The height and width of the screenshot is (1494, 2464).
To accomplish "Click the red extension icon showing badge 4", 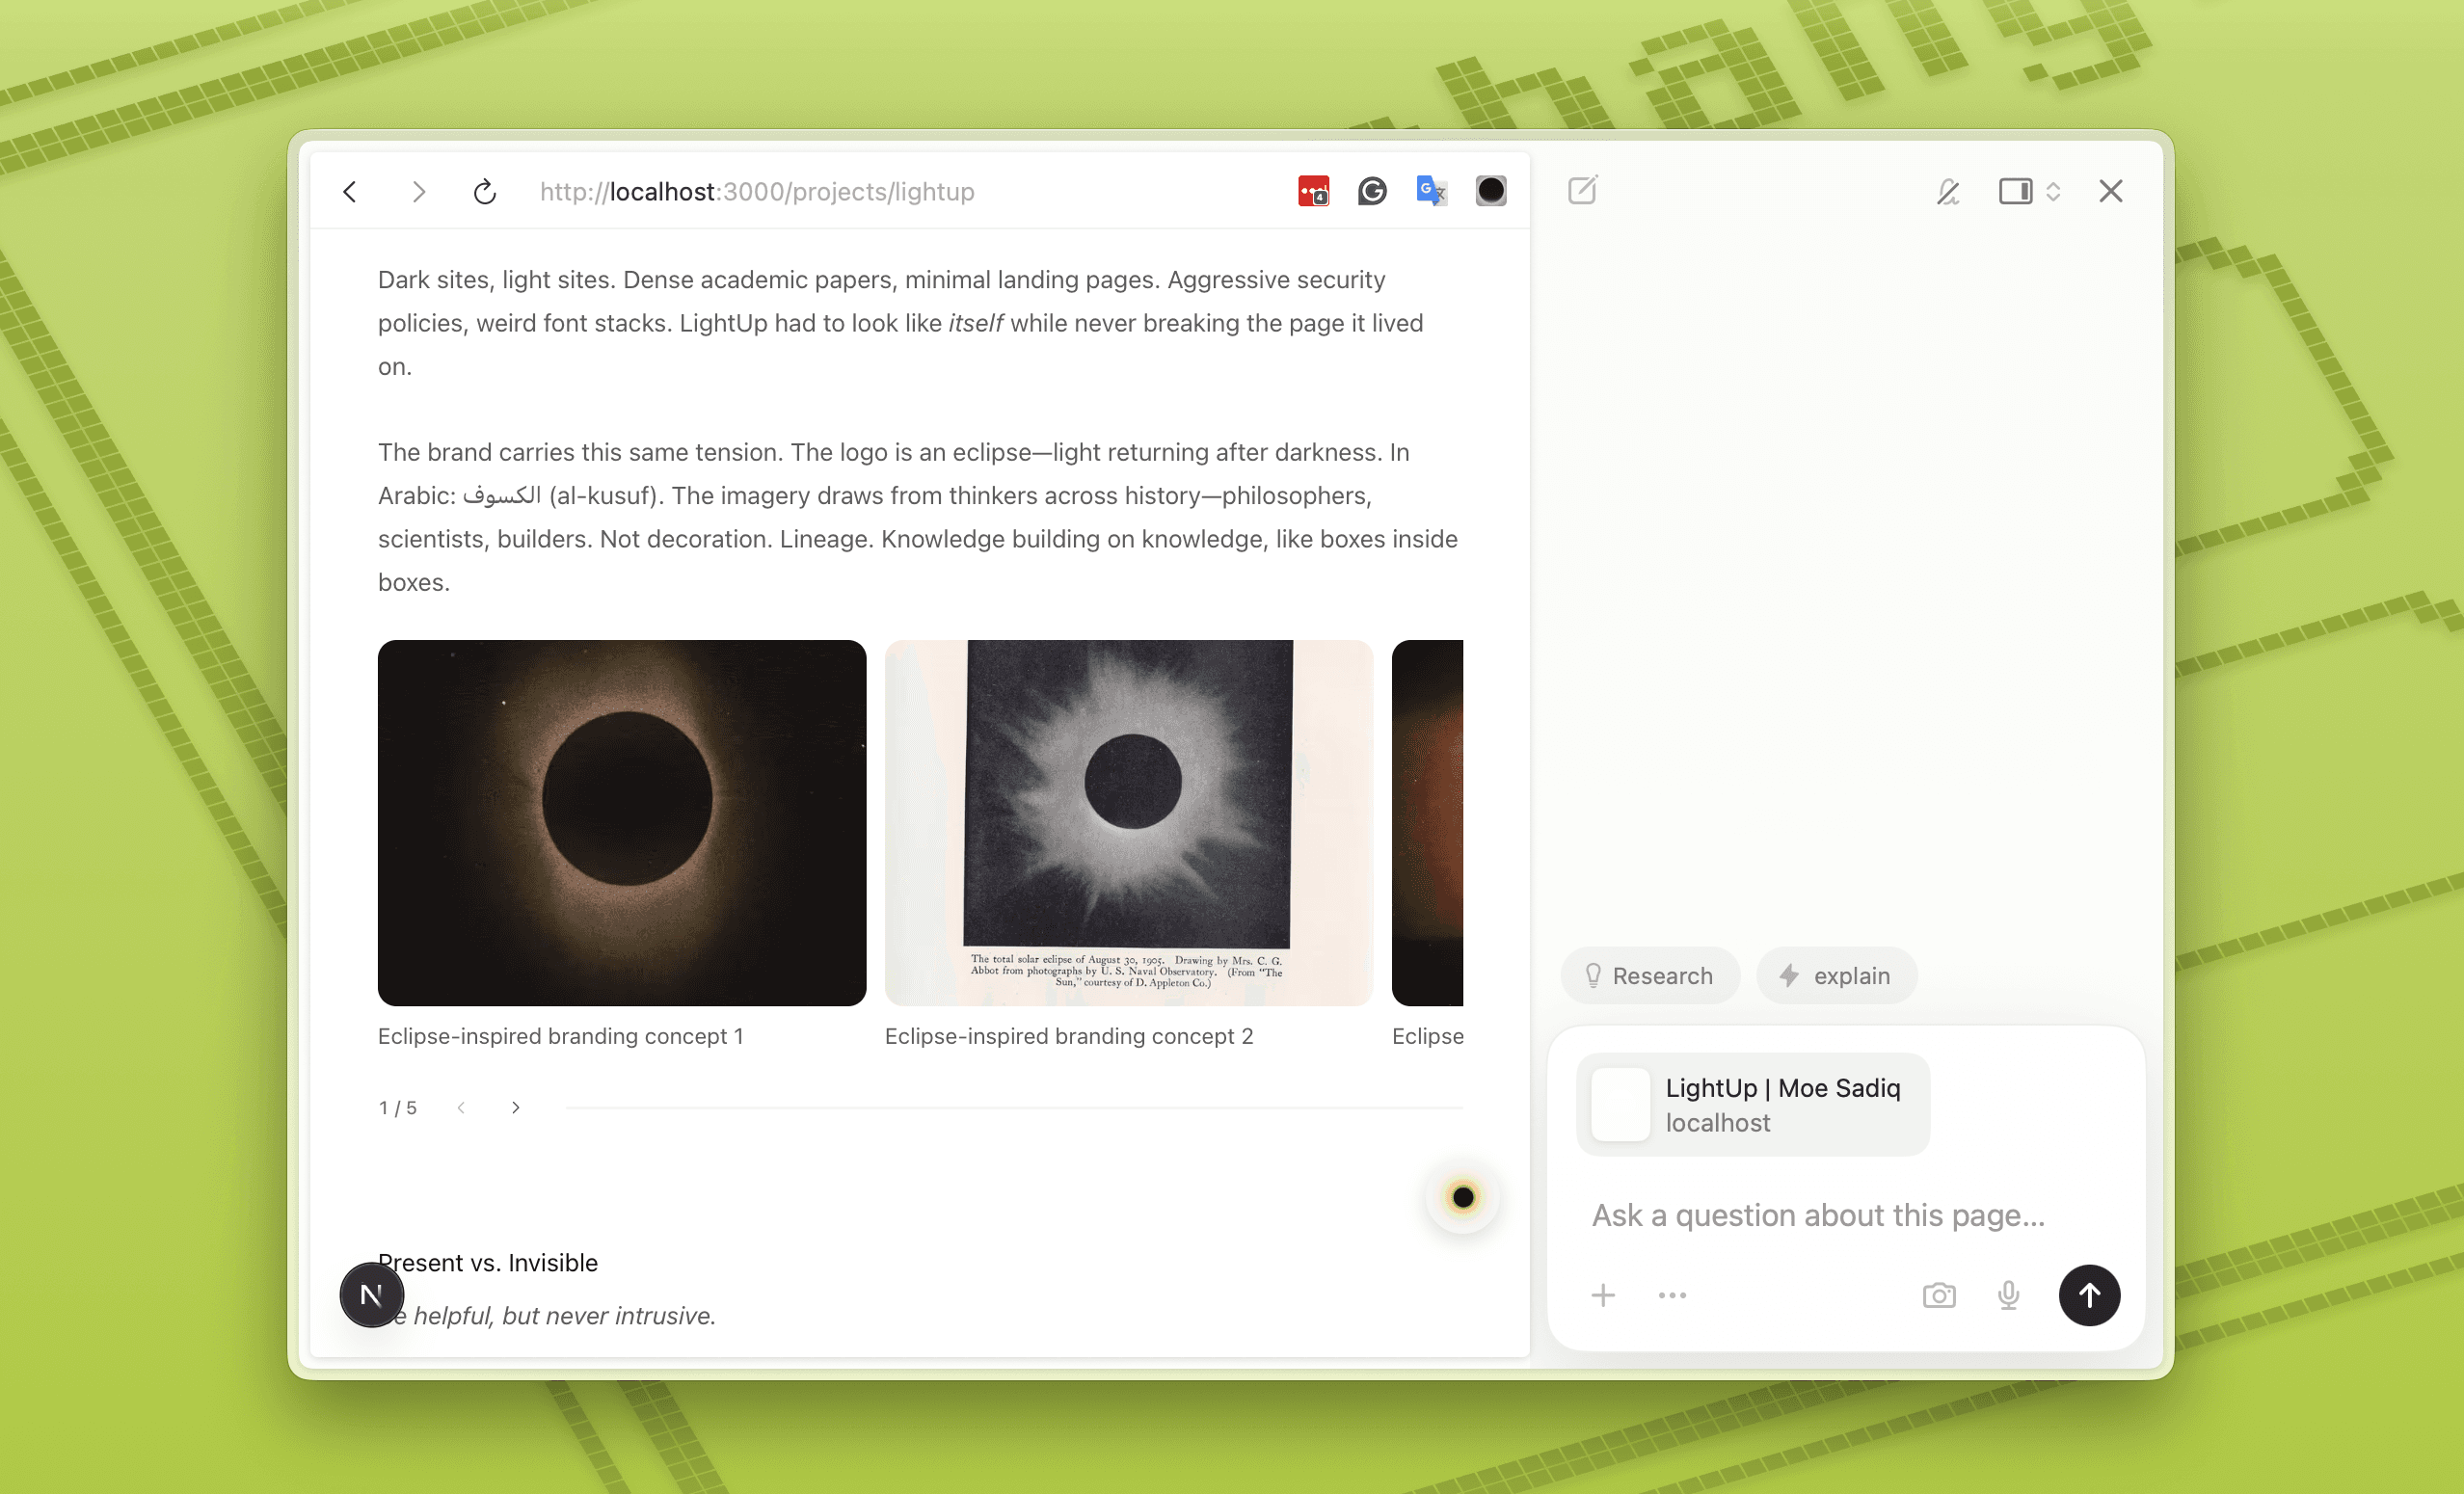I will pyautogui.click(x=1312, y=190).
